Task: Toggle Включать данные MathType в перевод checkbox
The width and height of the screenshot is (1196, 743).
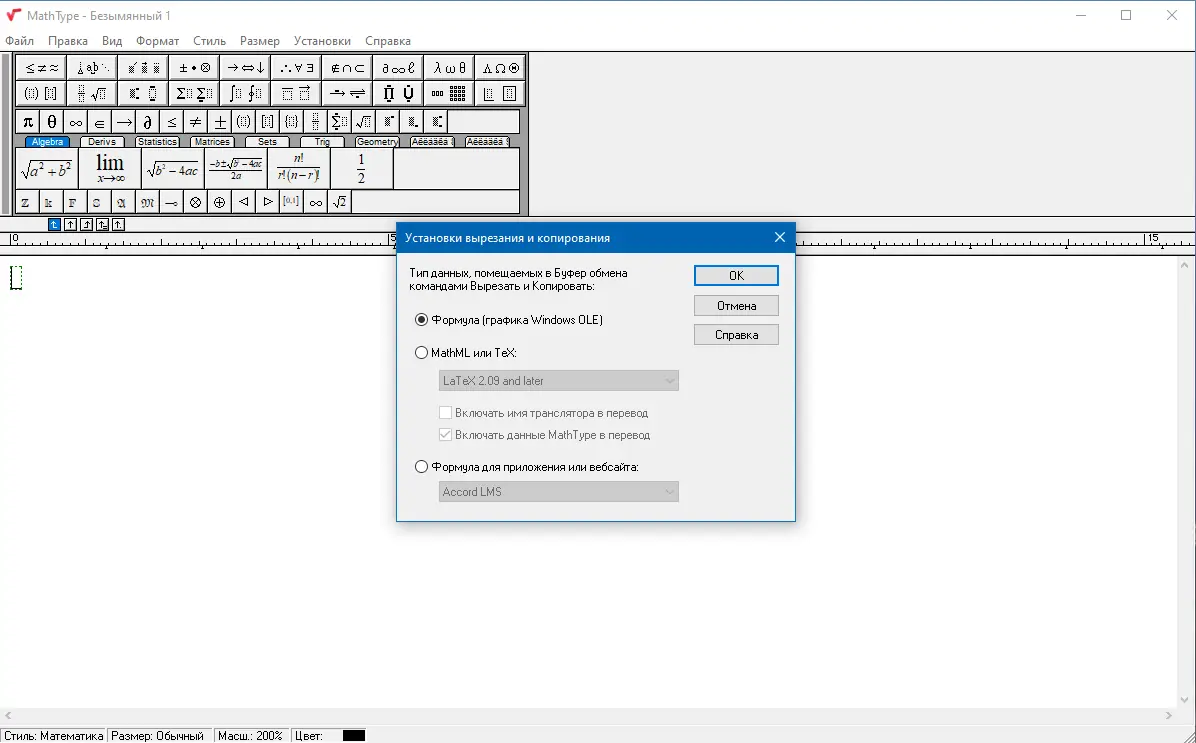Action: [545, 435]
